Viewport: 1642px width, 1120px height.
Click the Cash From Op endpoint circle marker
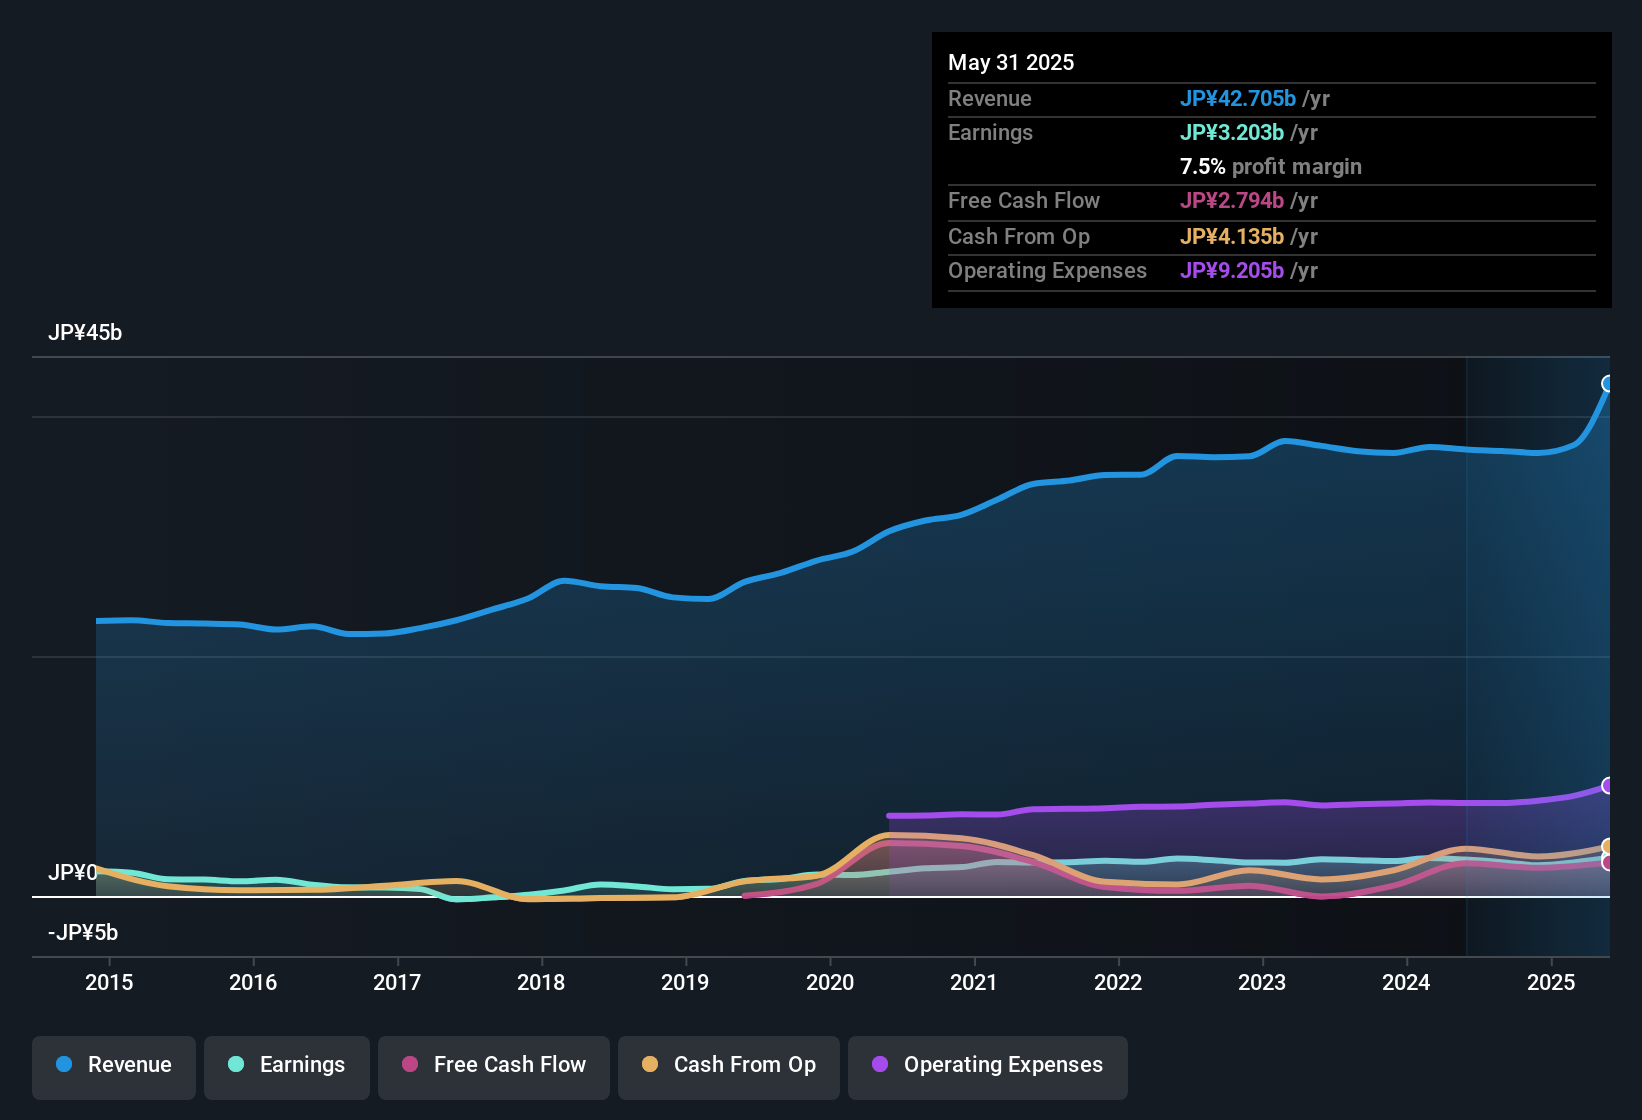pos(1606,847)
